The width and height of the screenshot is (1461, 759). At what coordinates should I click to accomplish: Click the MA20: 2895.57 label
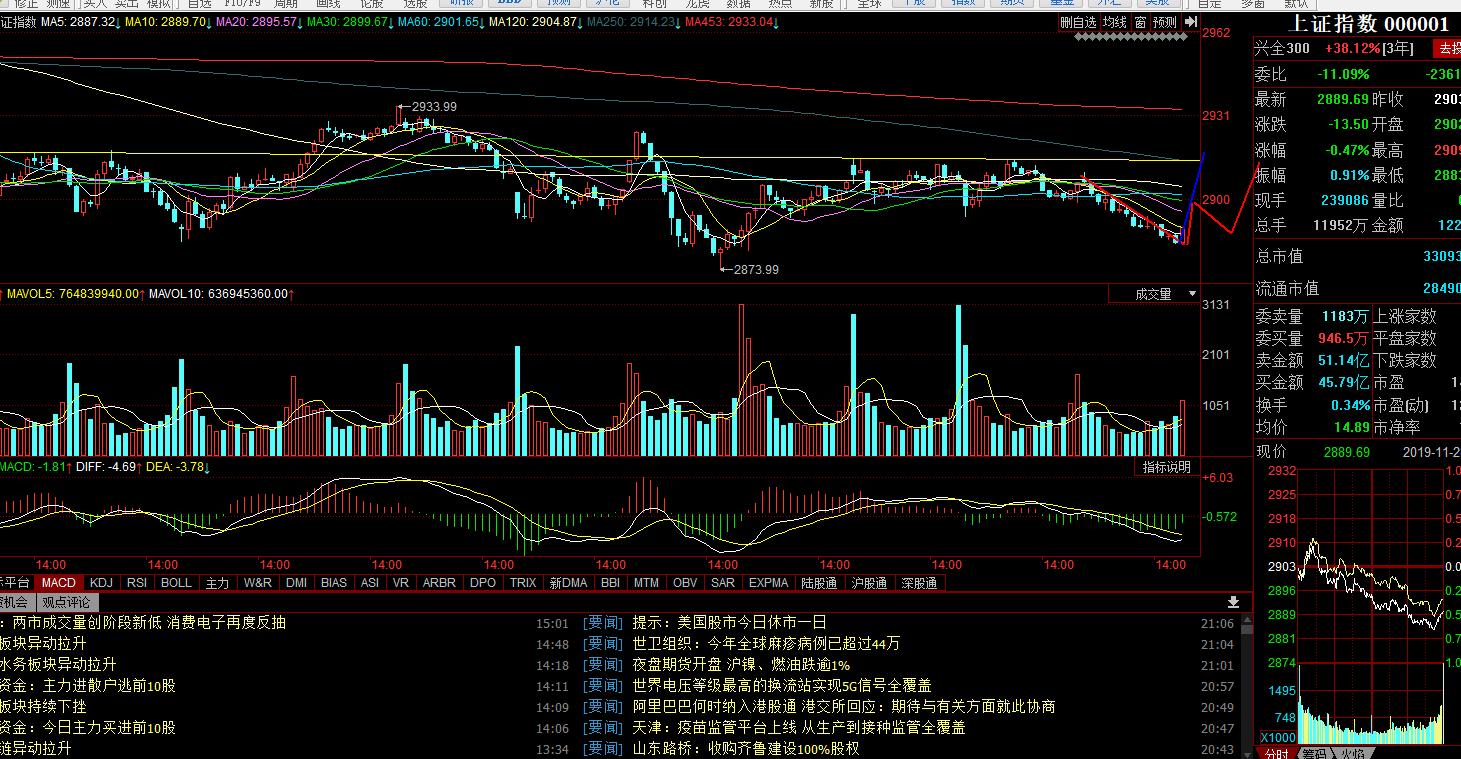tap(257, 21)
